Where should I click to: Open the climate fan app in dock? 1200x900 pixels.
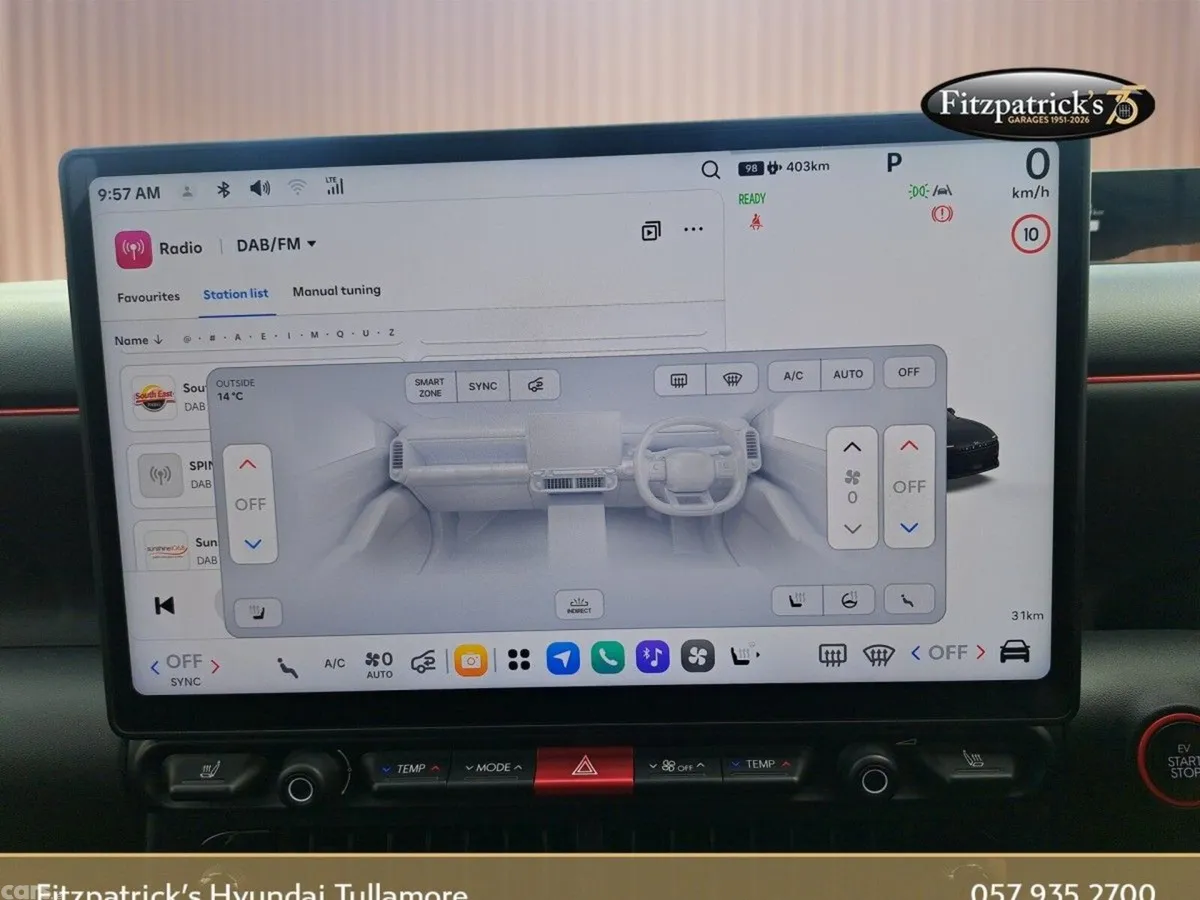[698, 655]
